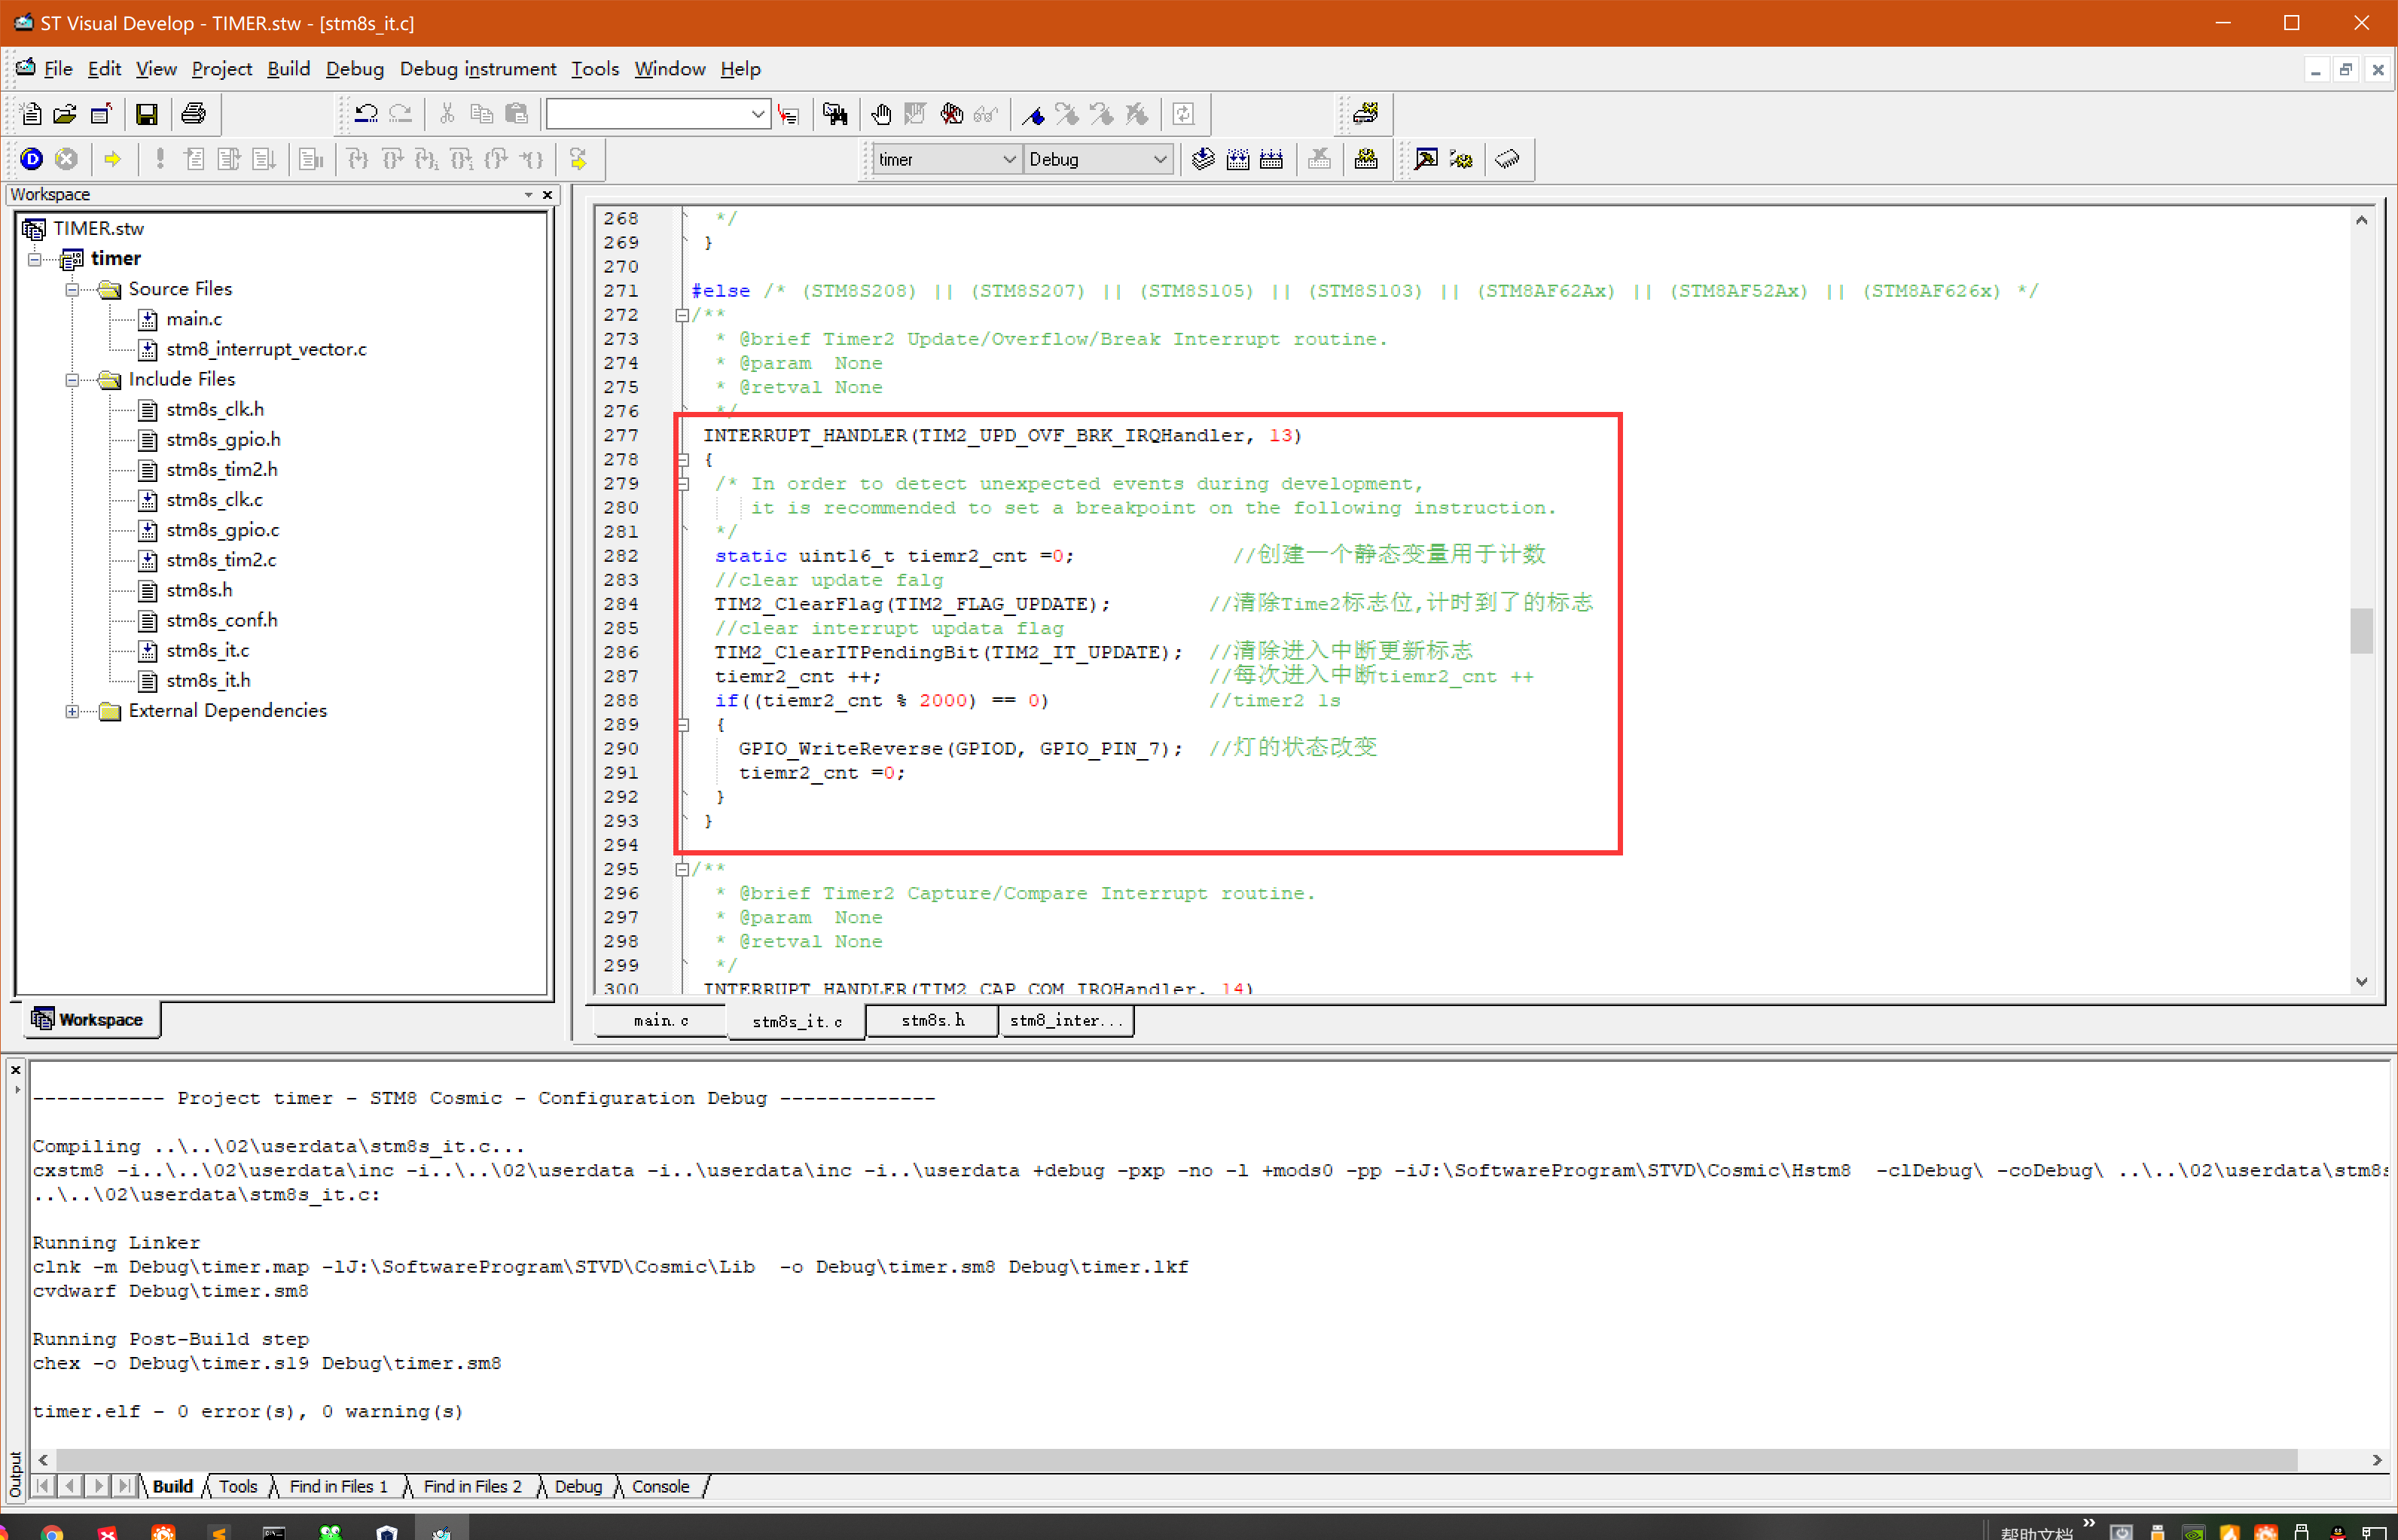Toggle a breakpoint with the hand icon
The height and width of the screenshot is (1540, 2398).
point(881,114)
